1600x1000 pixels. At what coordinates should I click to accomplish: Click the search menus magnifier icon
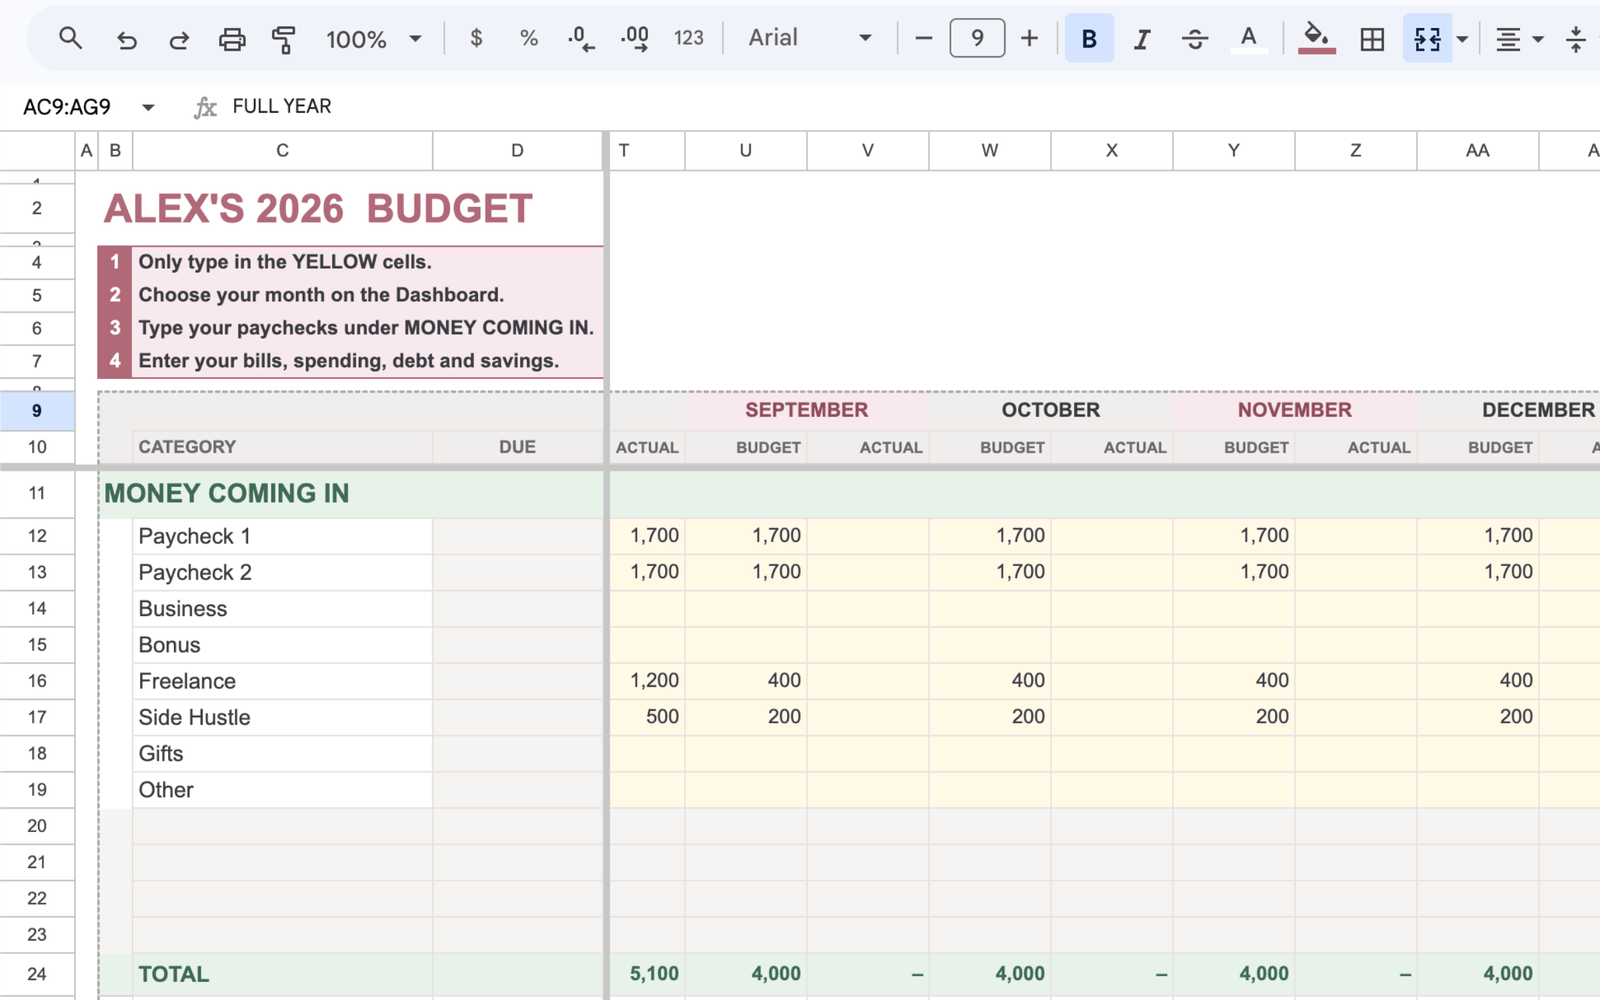coord(70,39)
